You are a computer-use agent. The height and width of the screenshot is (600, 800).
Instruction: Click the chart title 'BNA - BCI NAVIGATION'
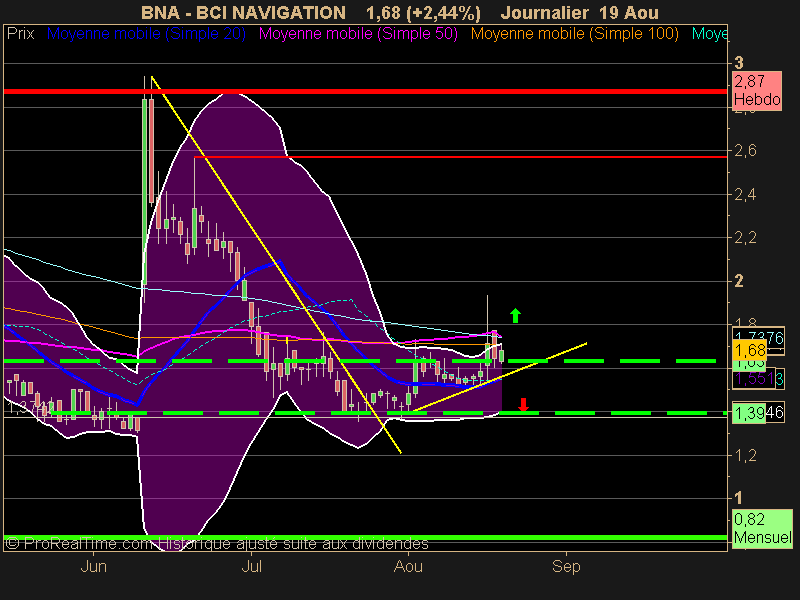(243, 12)
